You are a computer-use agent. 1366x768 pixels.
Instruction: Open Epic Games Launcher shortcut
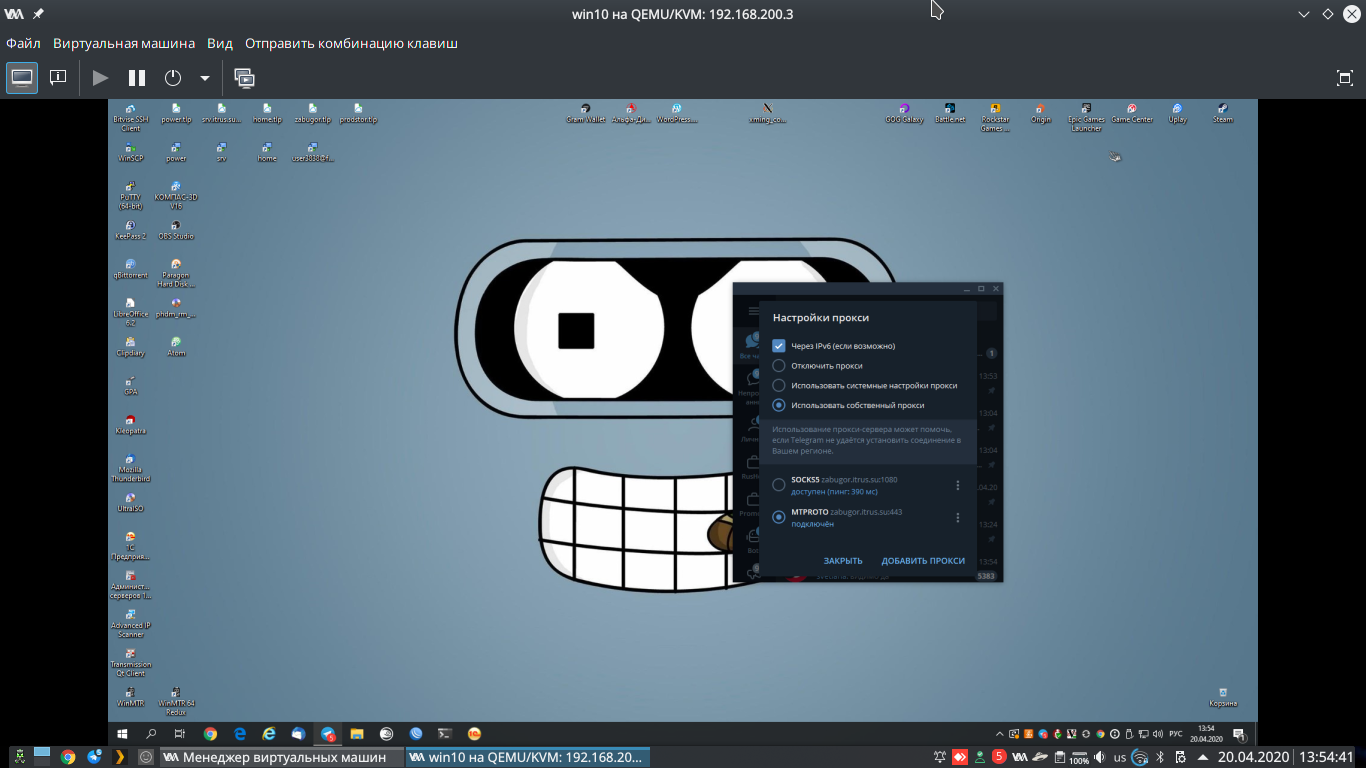[1086, 117]
